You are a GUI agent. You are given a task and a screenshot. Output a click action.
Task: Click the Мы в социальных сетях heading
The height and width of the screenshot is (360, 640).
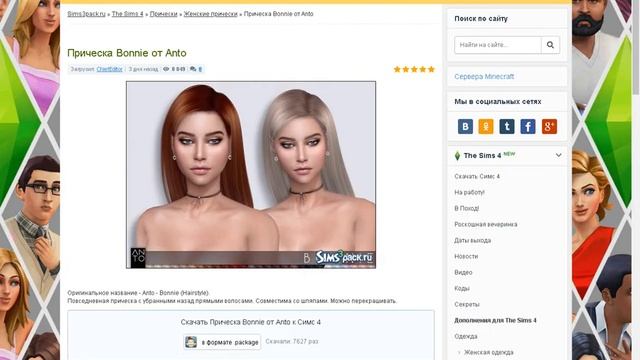pyautogui.click(x=498, y=102)
